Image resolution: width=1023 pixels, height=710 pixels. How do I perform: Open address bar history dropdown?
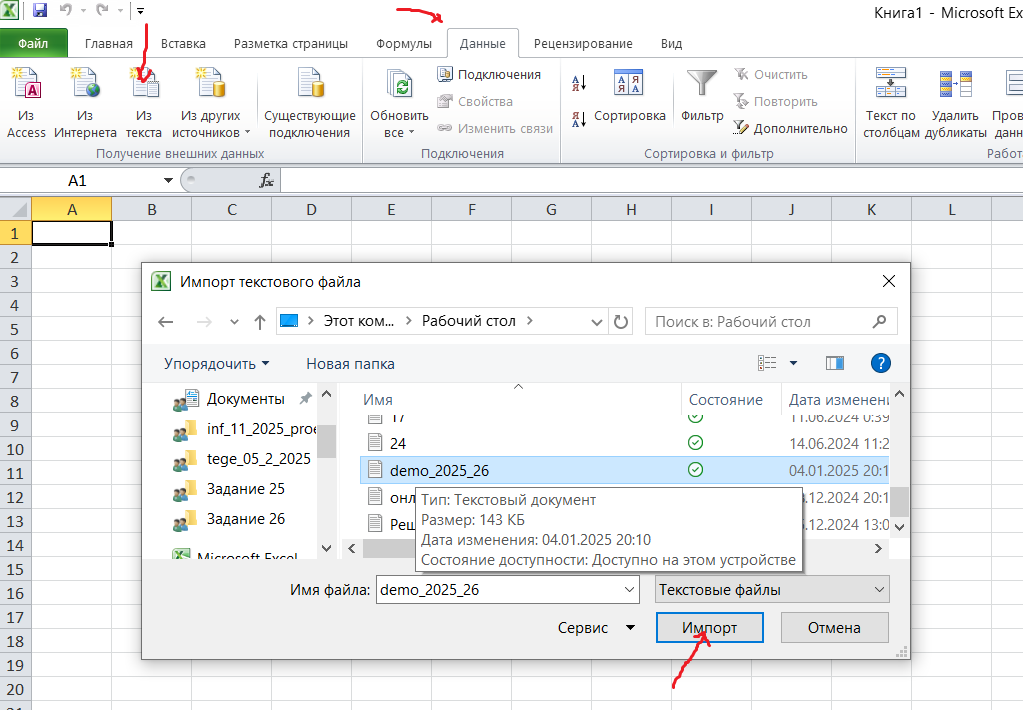(x=596, y=322)
